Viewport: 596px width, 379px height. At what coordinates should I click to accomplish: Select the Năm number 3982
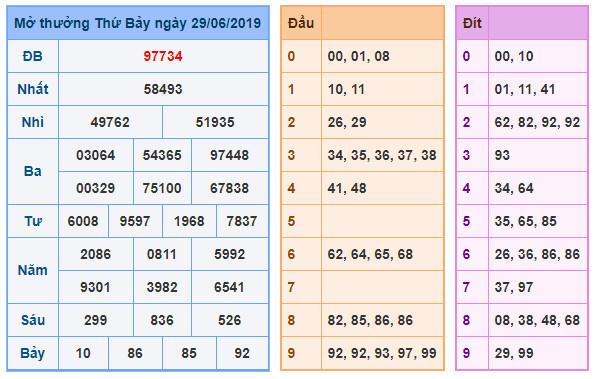[162, 288]
